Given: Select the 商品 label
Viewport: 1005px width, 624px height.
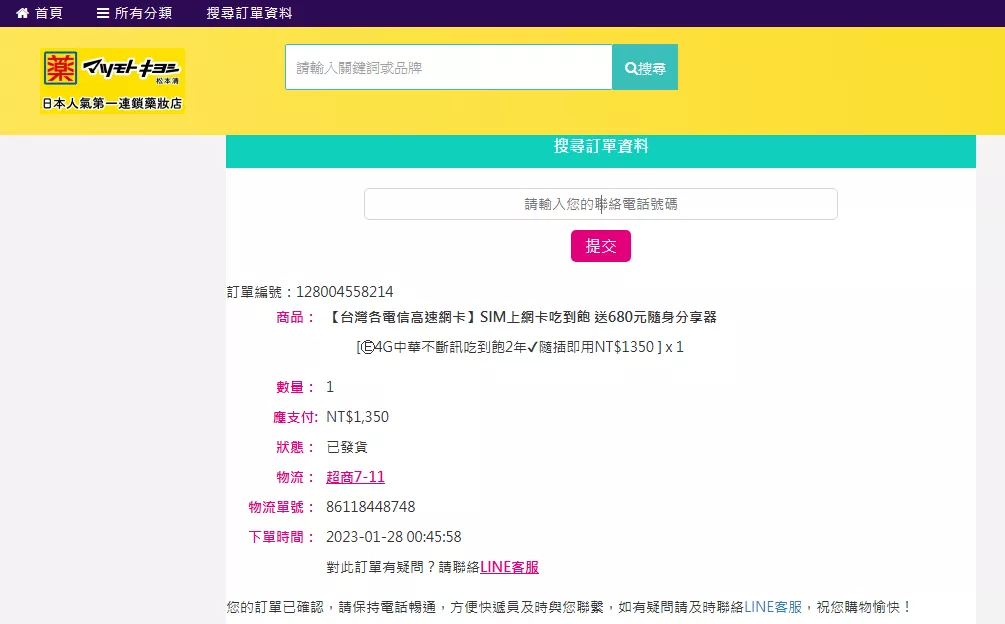Looking at the screenshot, I should (x=295, y=317).
